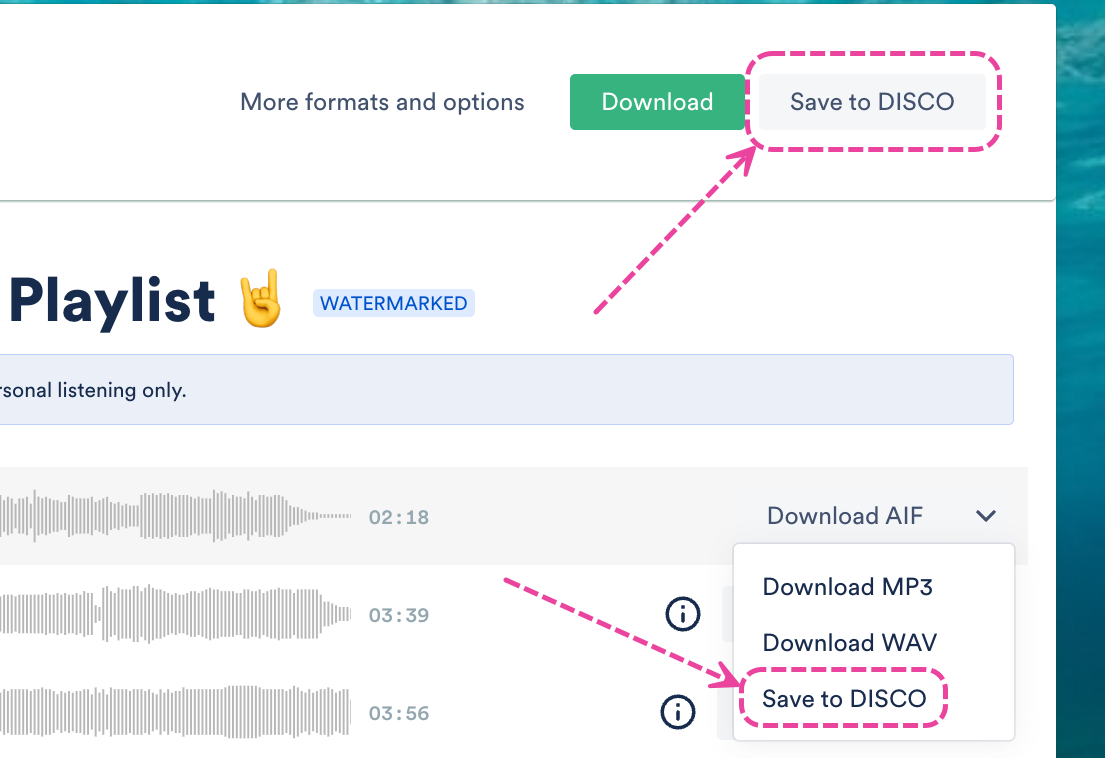Open More formats and options
This screenshot has height=758, width=1105.
pyautogui.click(x=382, y=102)
